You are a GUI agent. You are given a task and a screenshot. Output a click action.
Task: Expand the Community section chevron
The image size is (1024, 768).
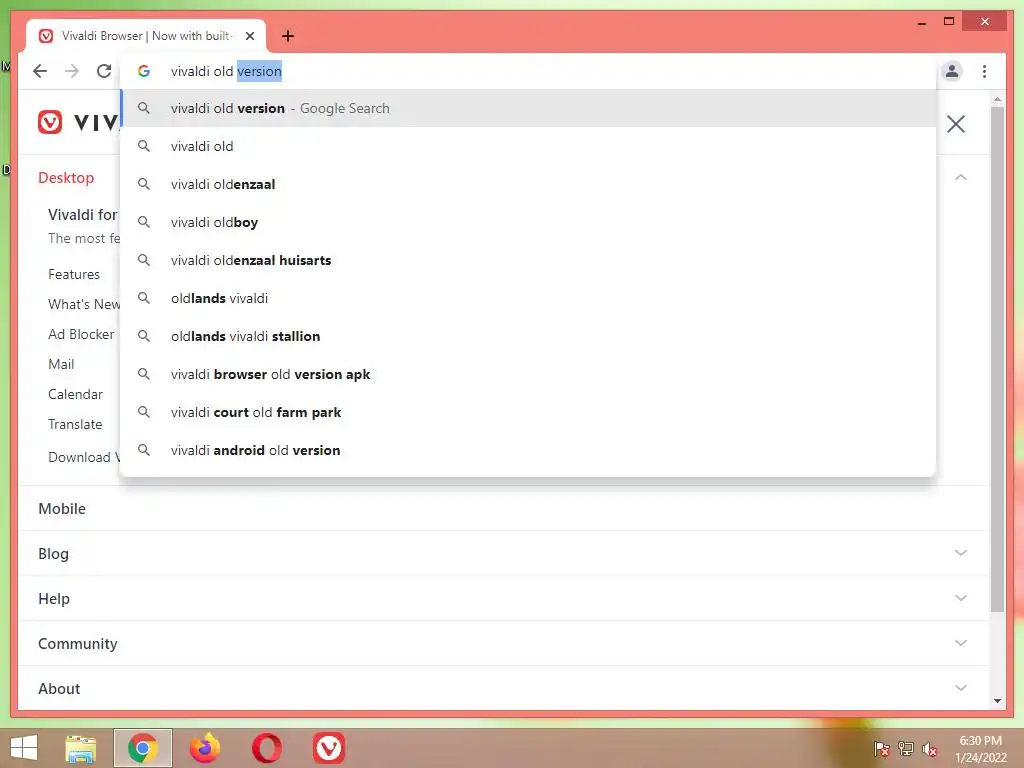(x=961, y=643)
